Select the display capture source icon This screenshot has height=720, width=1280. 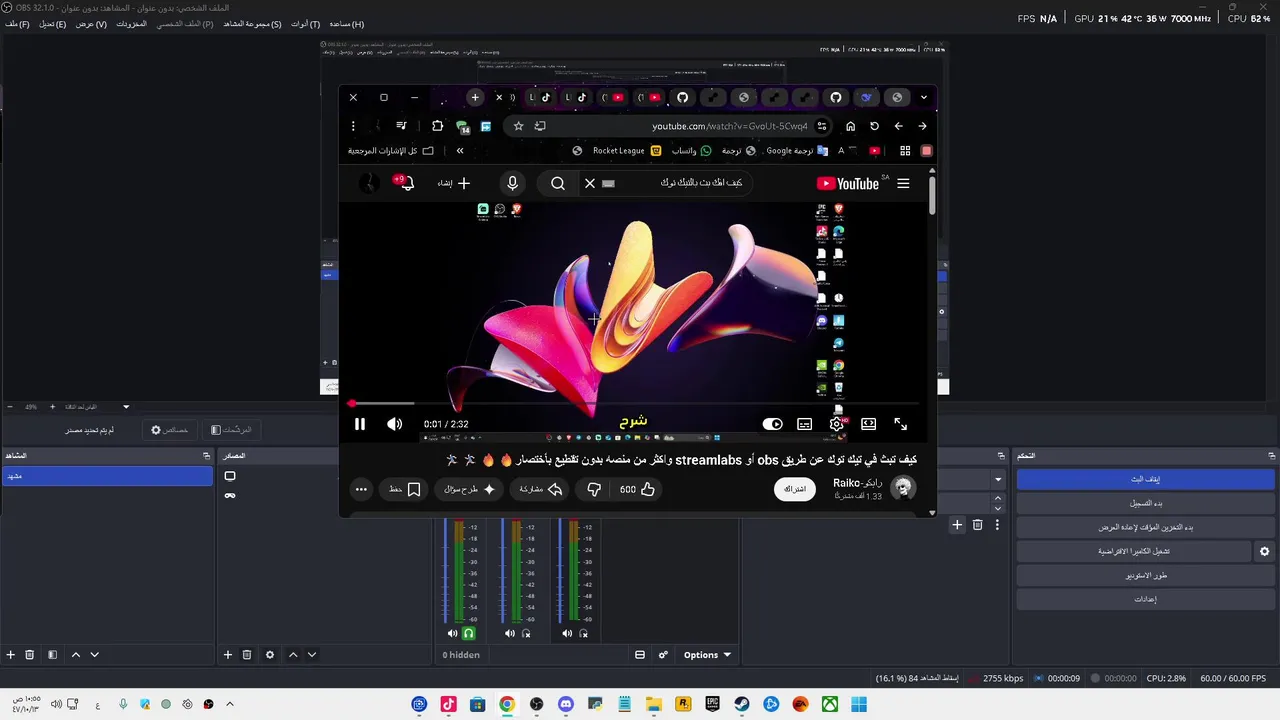(230, 476)
